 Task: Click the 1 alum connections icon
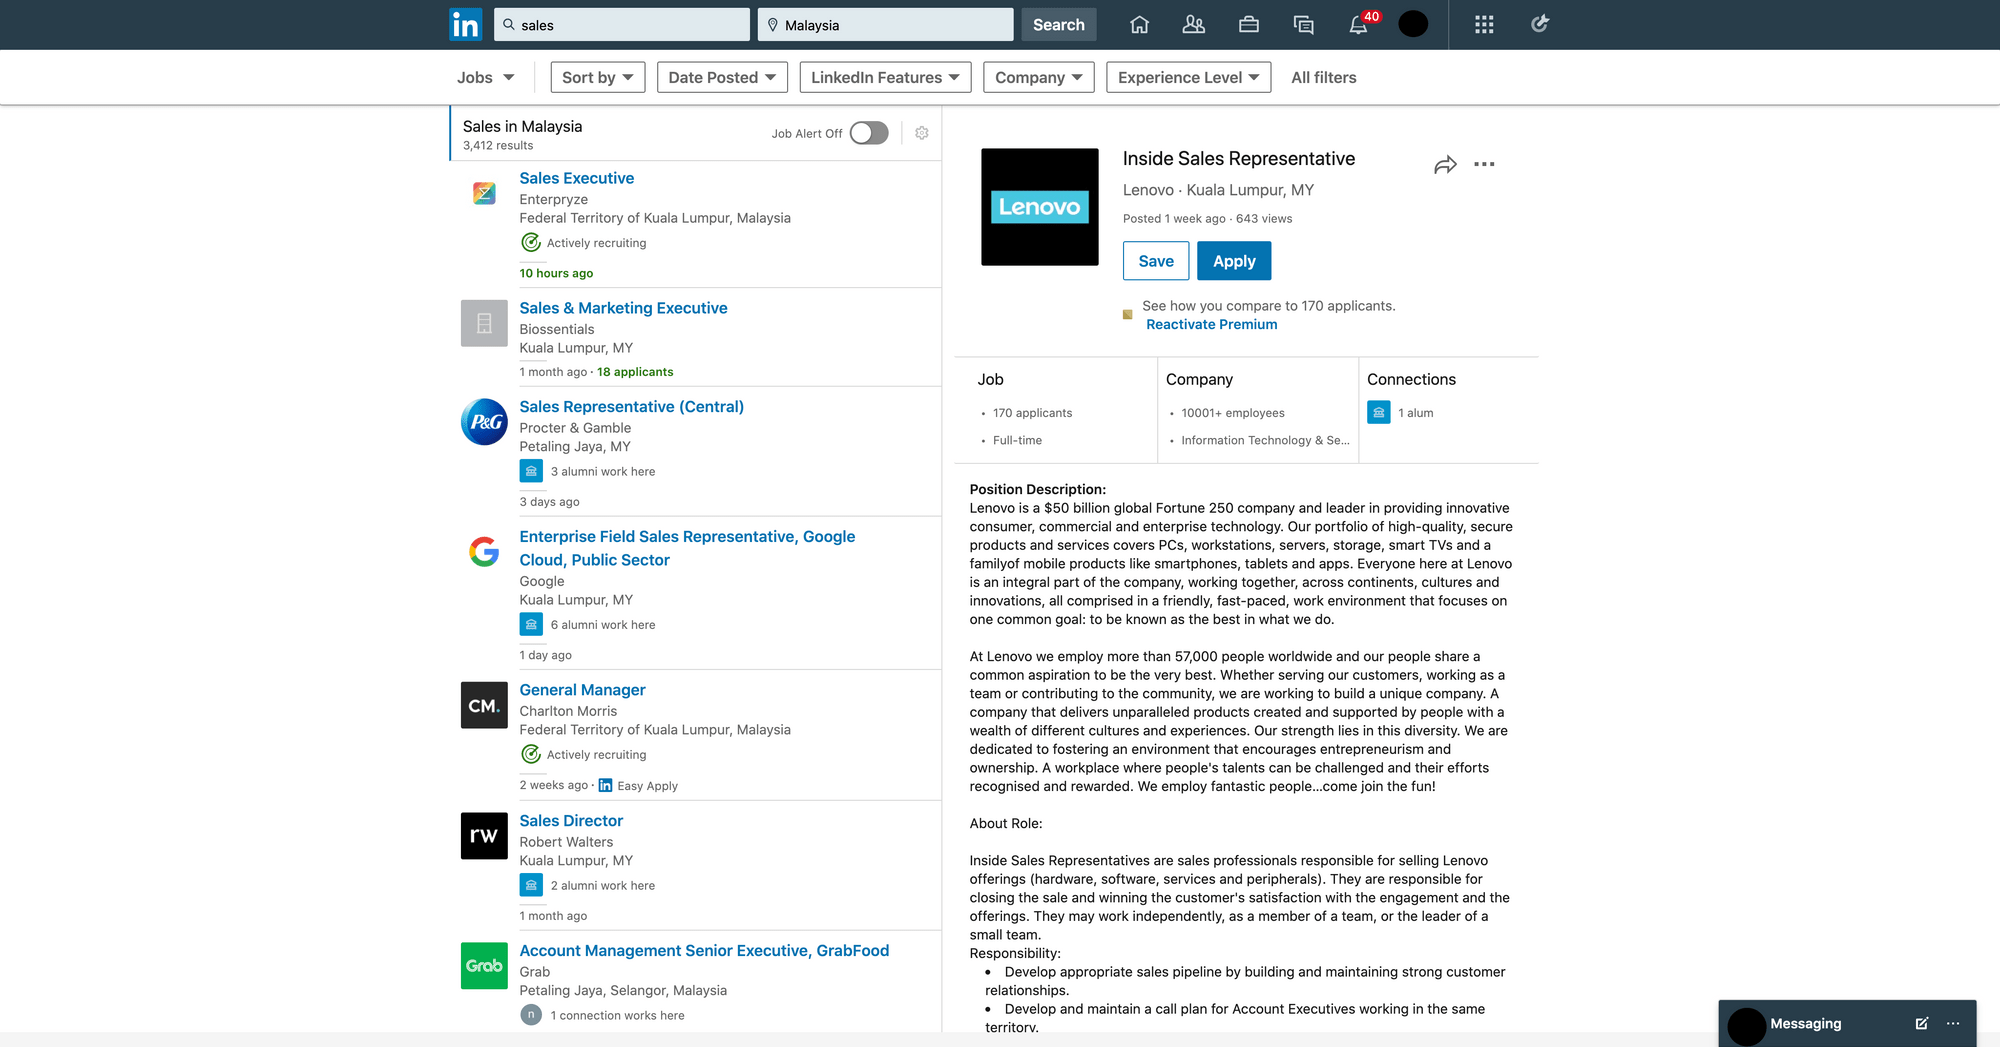click(1379, 412)
